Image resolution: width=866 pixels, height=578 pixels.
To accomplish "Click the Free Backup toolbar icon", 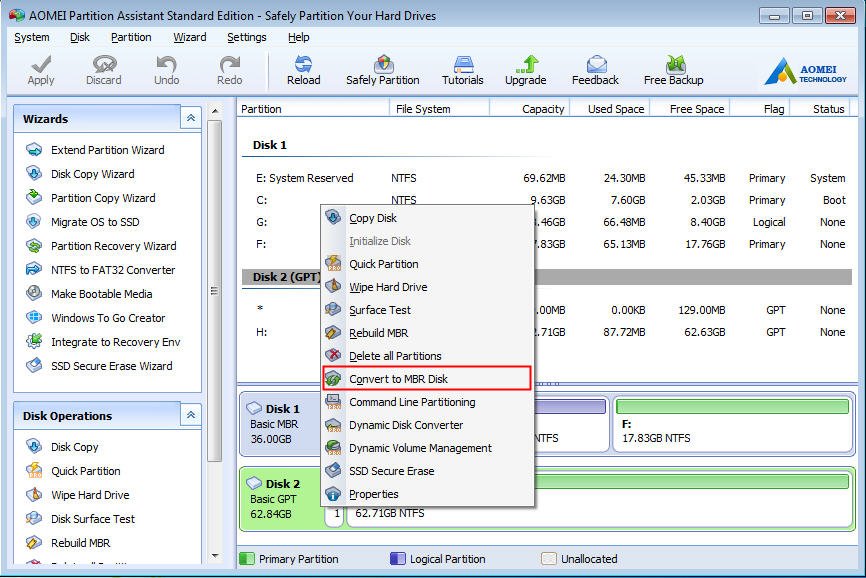I will tap(673, 70).
